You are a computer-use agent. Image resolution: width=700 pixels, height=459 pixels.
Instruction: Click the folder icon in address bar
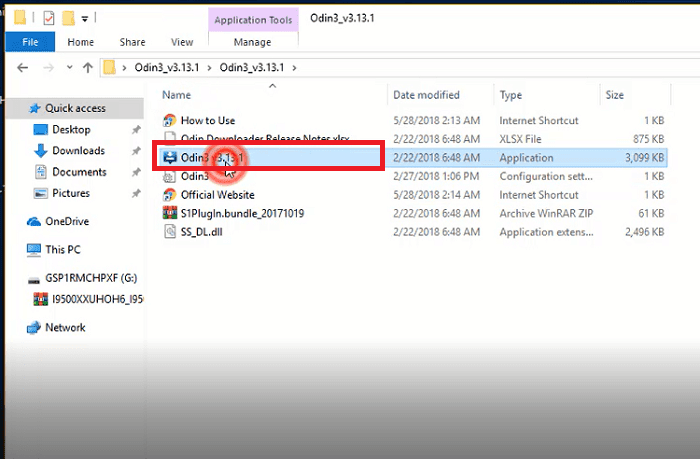pyautogui.click(x=109, y=67)
